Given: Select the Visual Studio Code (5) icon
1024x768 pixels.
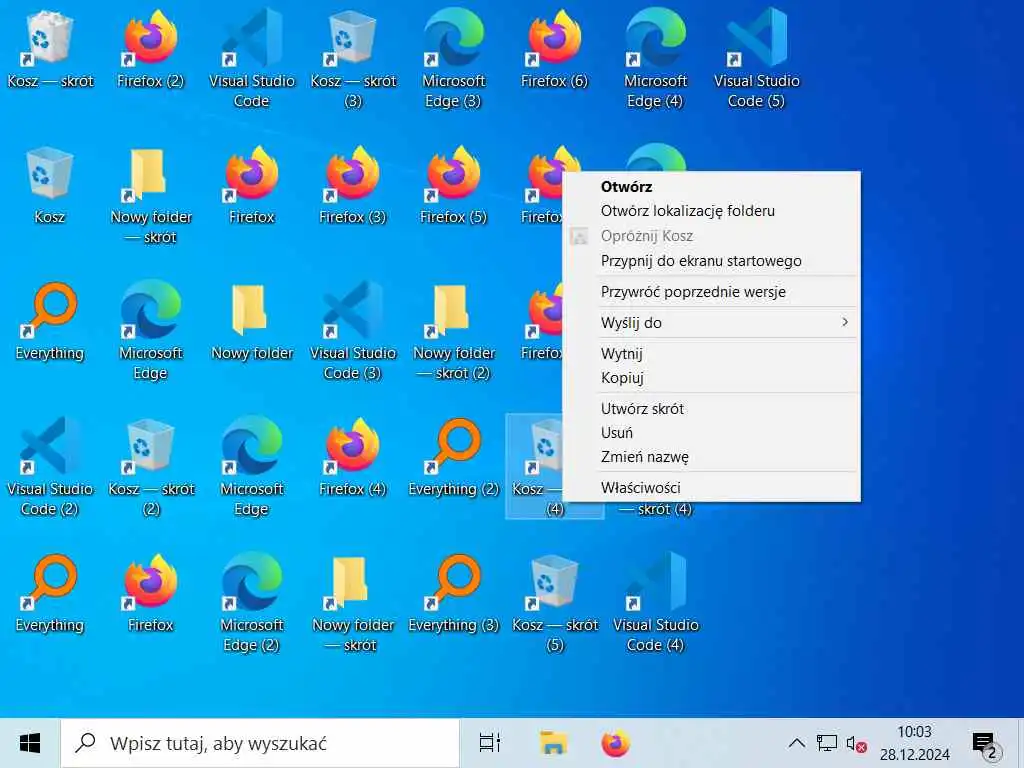Looking at the screenshot, I should [756, 57].
